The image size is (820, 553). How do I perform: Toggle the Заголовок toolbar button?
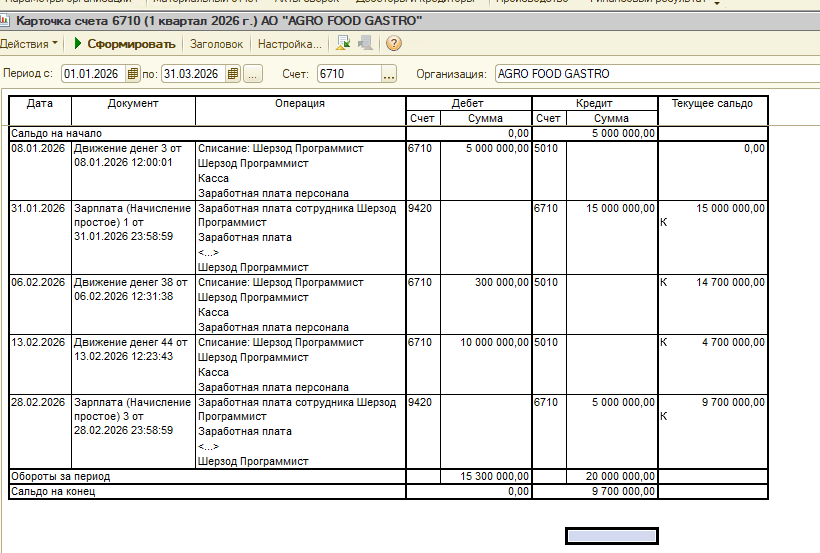click(217, 44)
